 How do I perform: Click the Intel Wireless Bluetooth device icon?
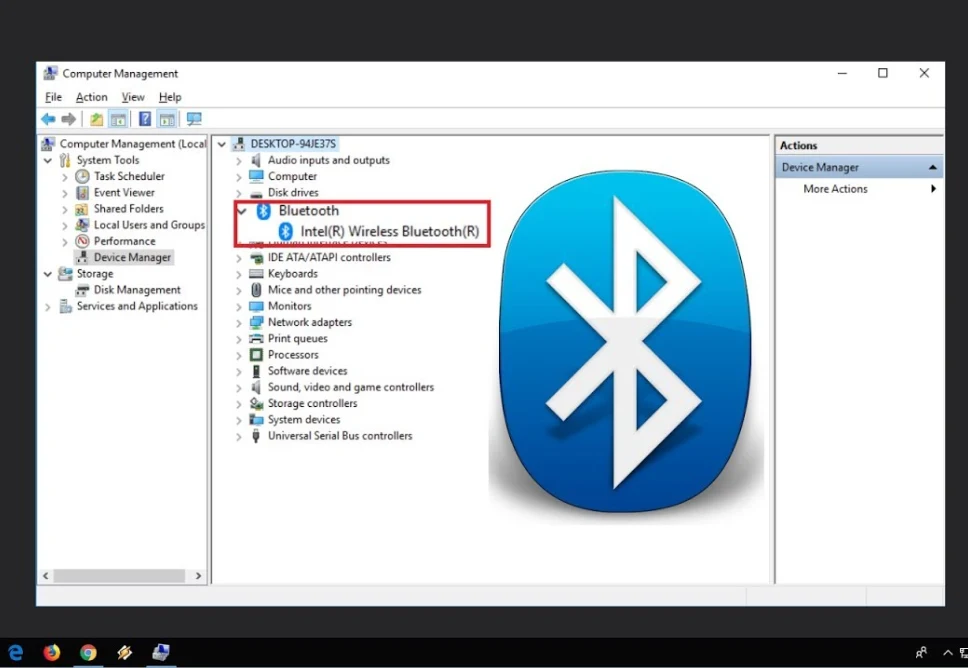(x=285, y=232)
